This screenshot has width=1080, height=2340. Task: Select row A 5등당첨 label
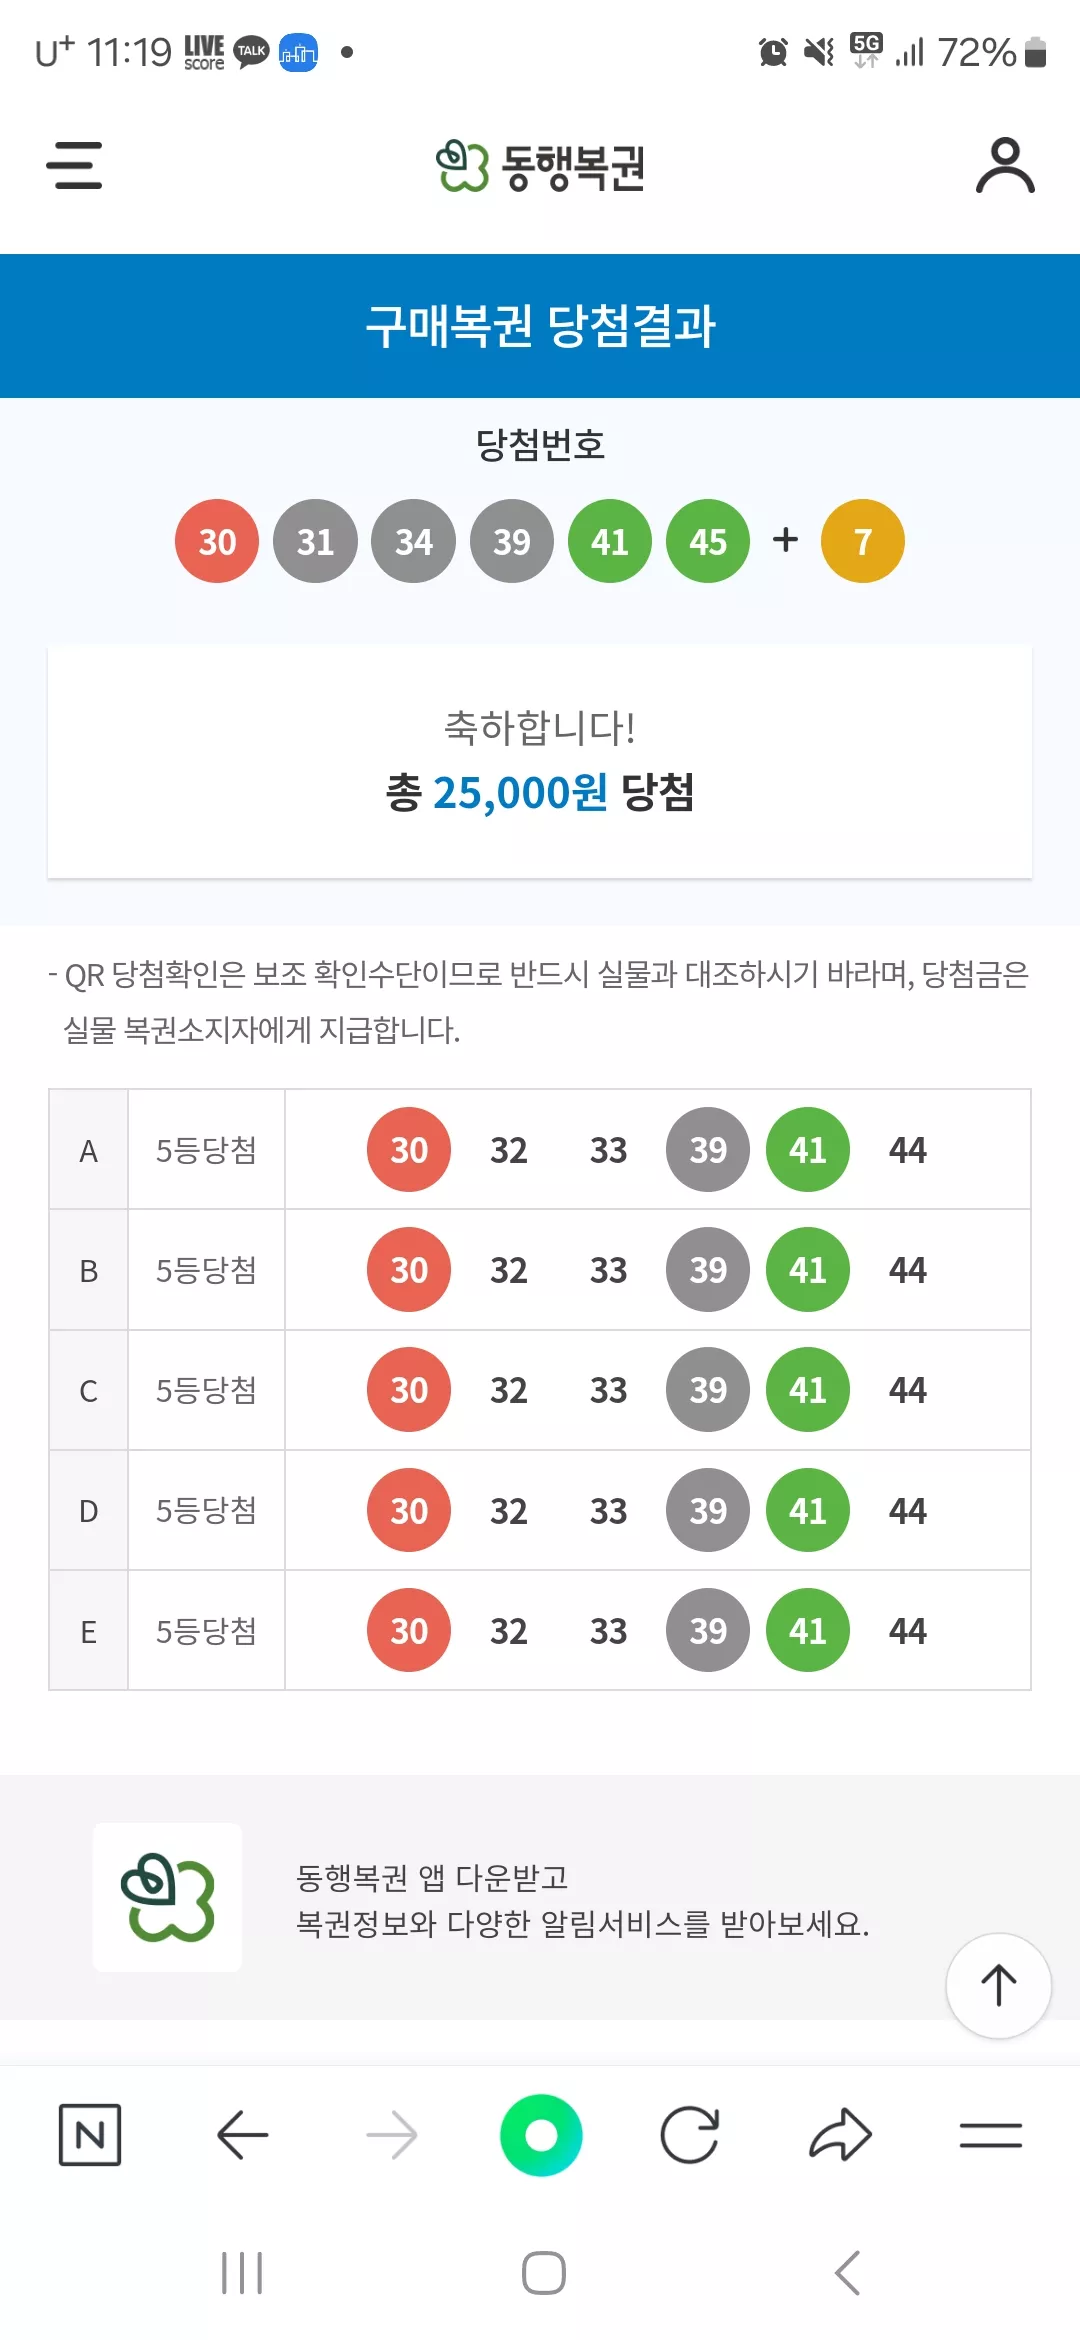pyautogui.click(x=206, y=1150)
